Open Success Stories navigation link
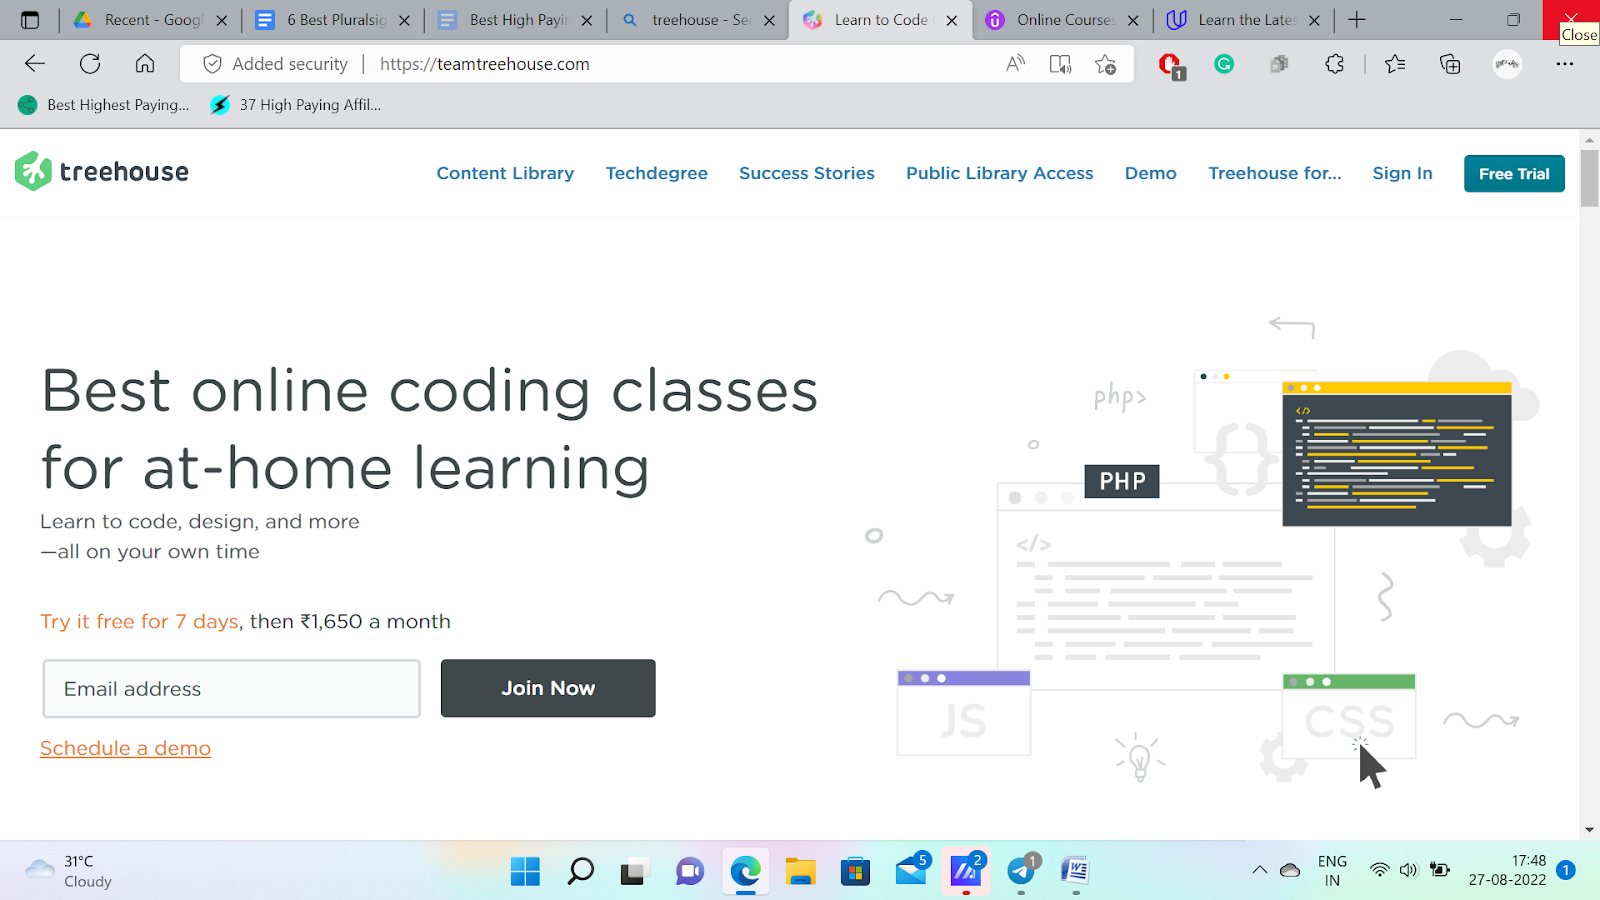 tap(807, 173)
